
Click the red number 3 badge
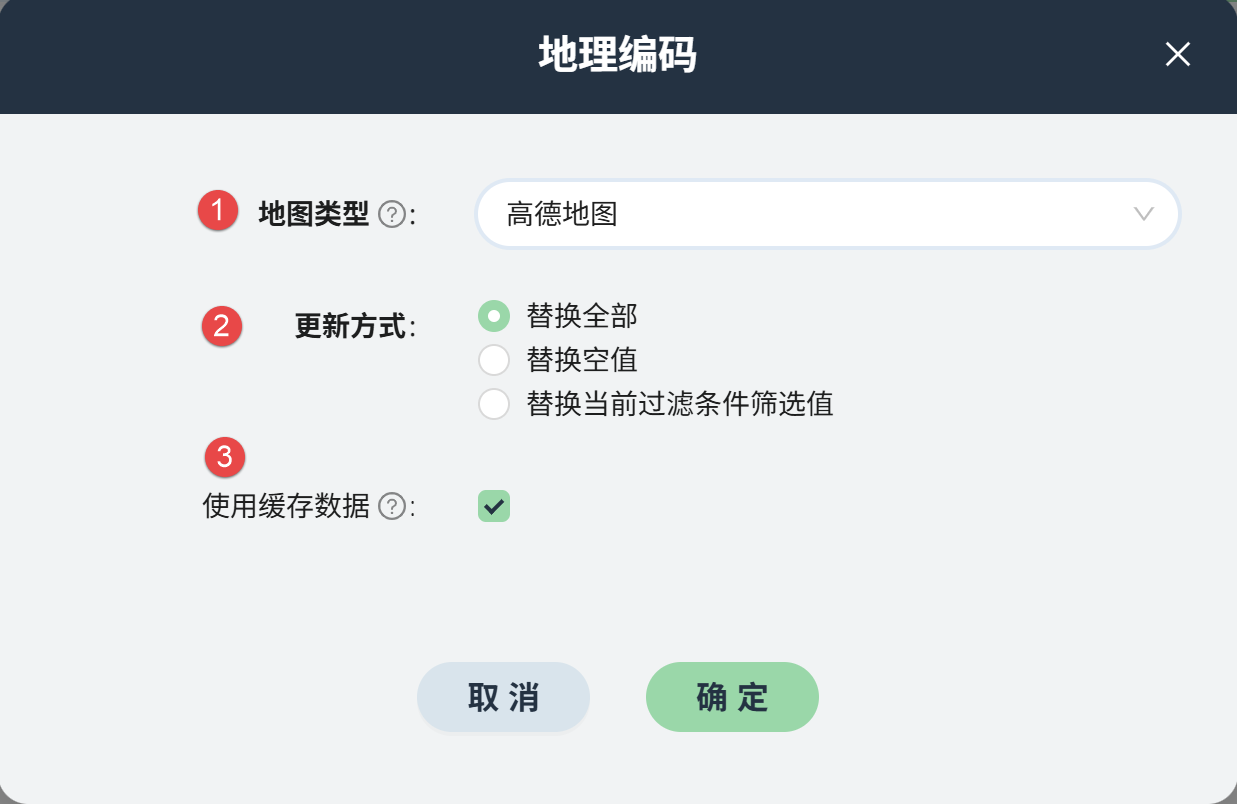click(225, 457)
